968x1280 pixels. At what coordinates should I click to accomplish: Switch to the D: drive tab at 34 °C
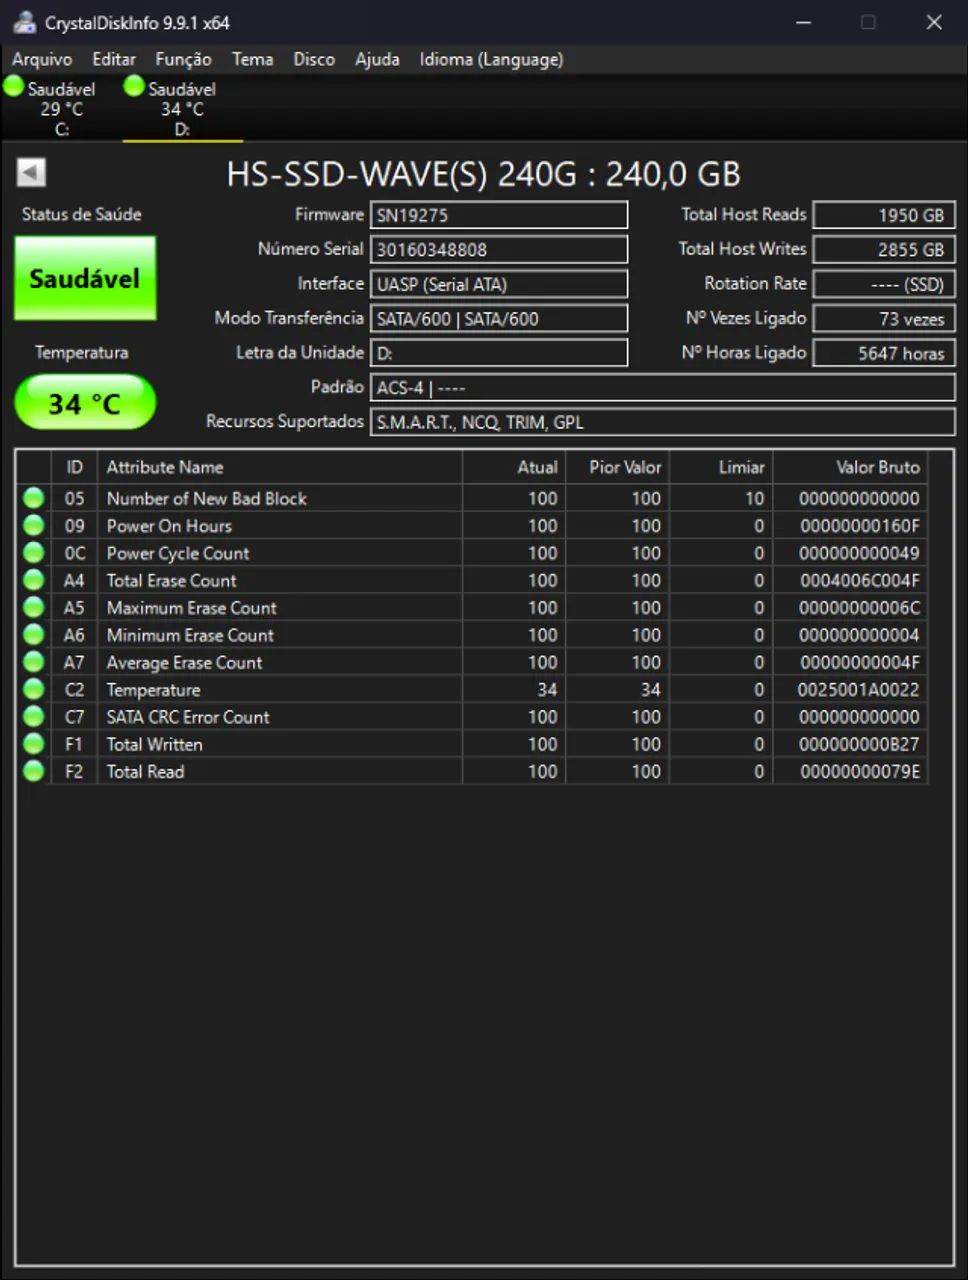(182, 108)
